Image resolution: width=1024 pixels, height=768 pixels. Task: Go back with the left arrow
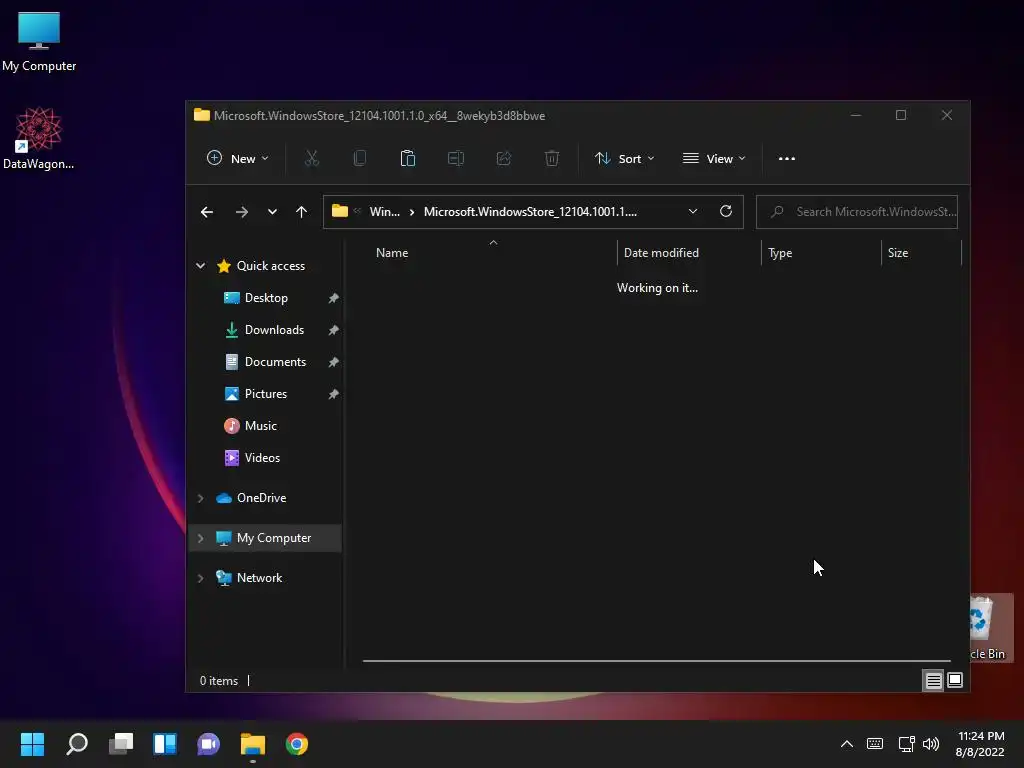pyautogui.click(x=207, y=212)
